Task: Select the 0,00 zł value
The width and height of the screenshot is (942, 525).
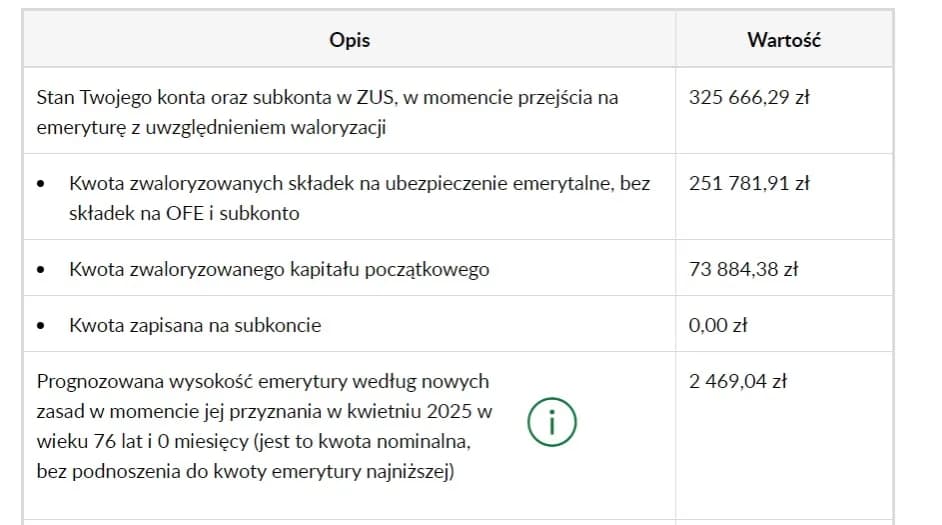Action: pyautogui.click(x=718, y=325)
